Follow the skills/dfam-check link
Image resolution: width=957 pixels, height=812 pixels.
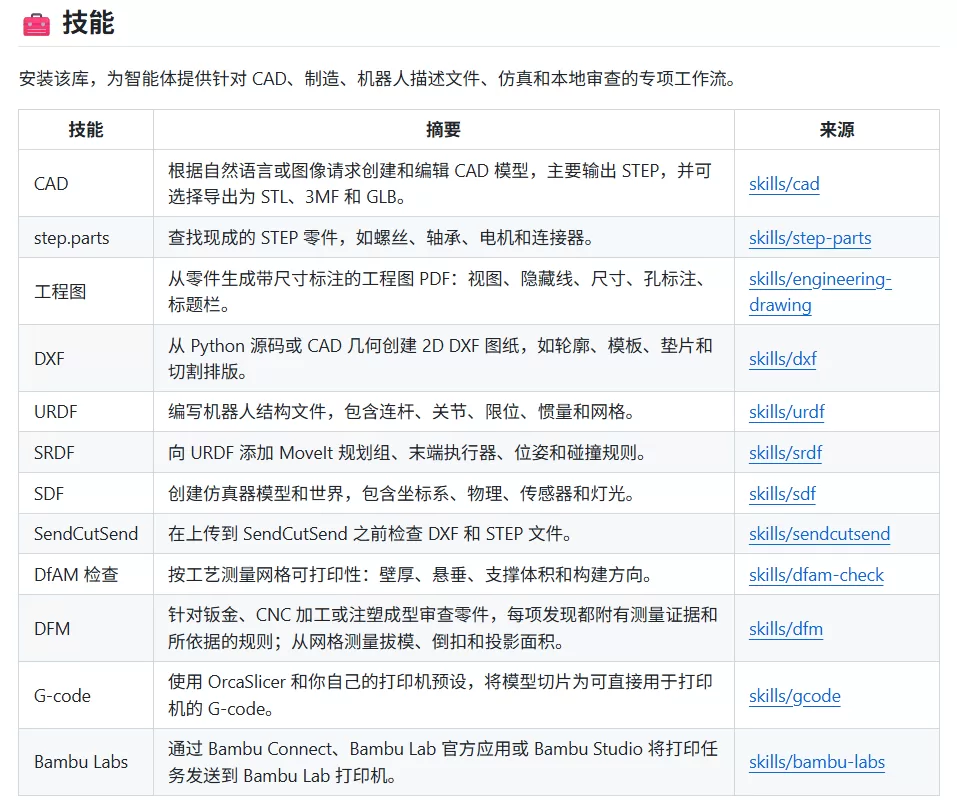(x=816, y=575)
